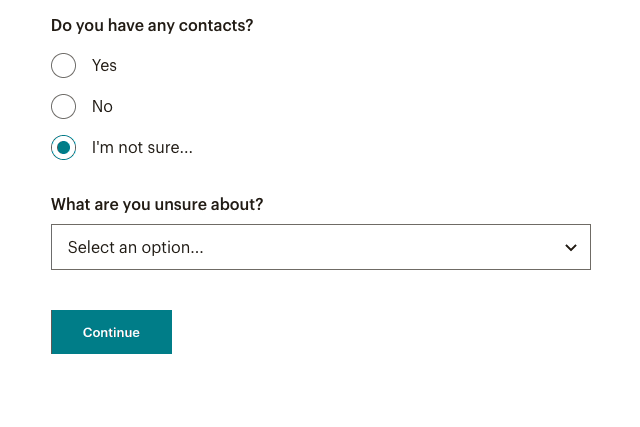Click the "What are you unsure about?" label
This screenshot has height=427, width=640.
click(x=157, y=204)
